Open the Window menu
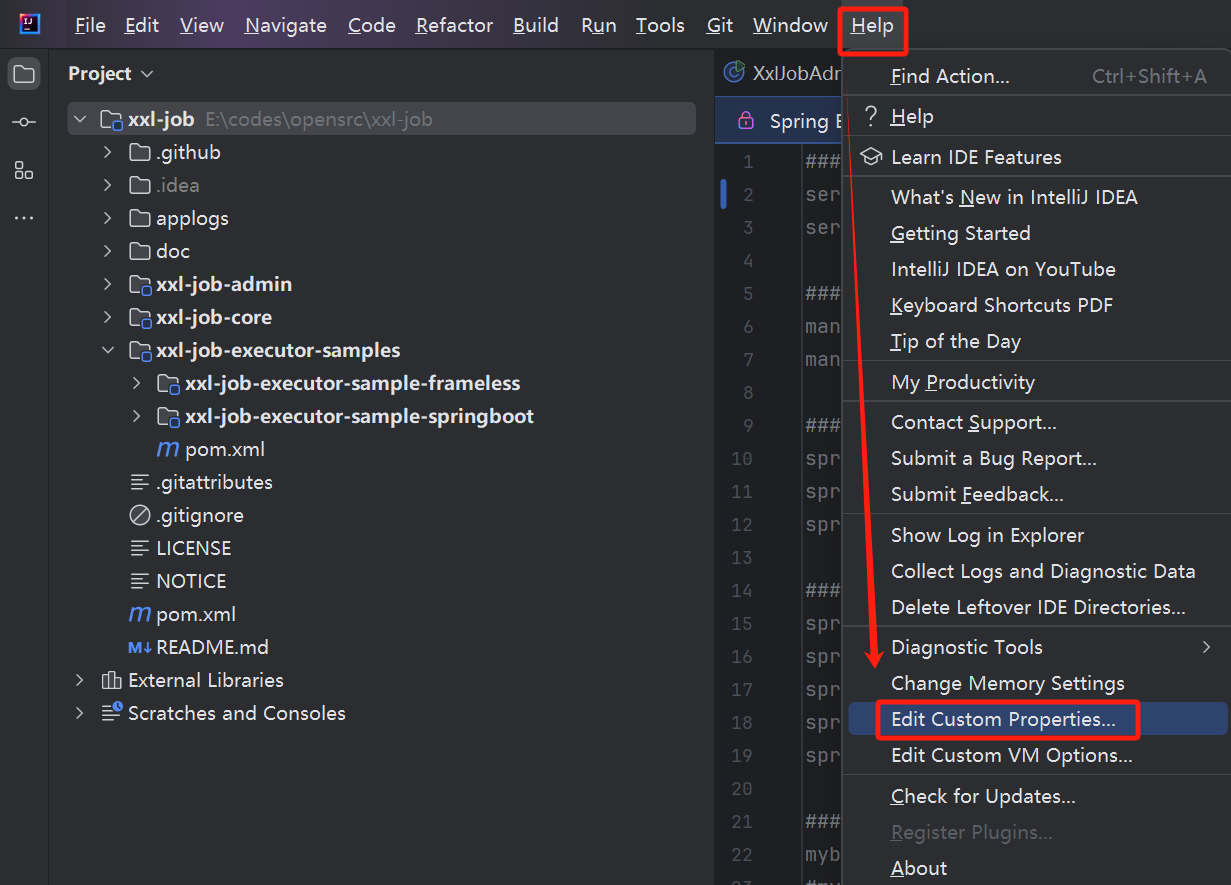Viewport: 1231px width, 885px height. 790,25
